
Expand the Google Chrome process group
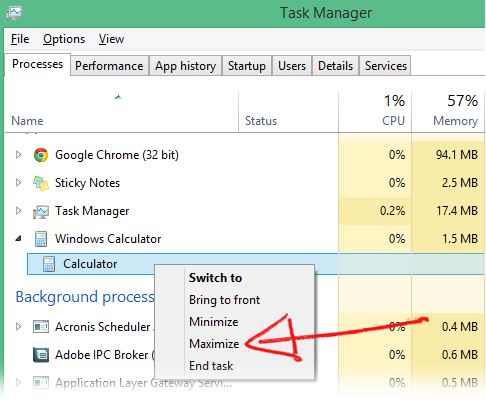[18, 155]
